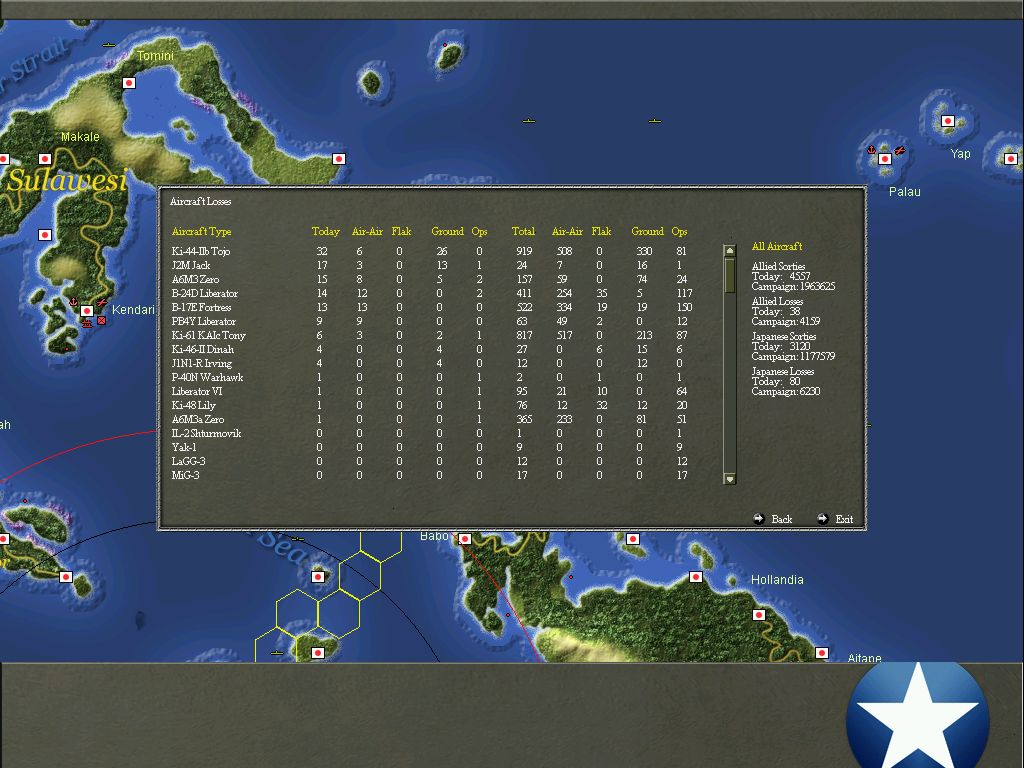Viewport: 1024px width, 768px height.
Task: Click the red airfield icon at Palau
Action: [x=900, y=151]
